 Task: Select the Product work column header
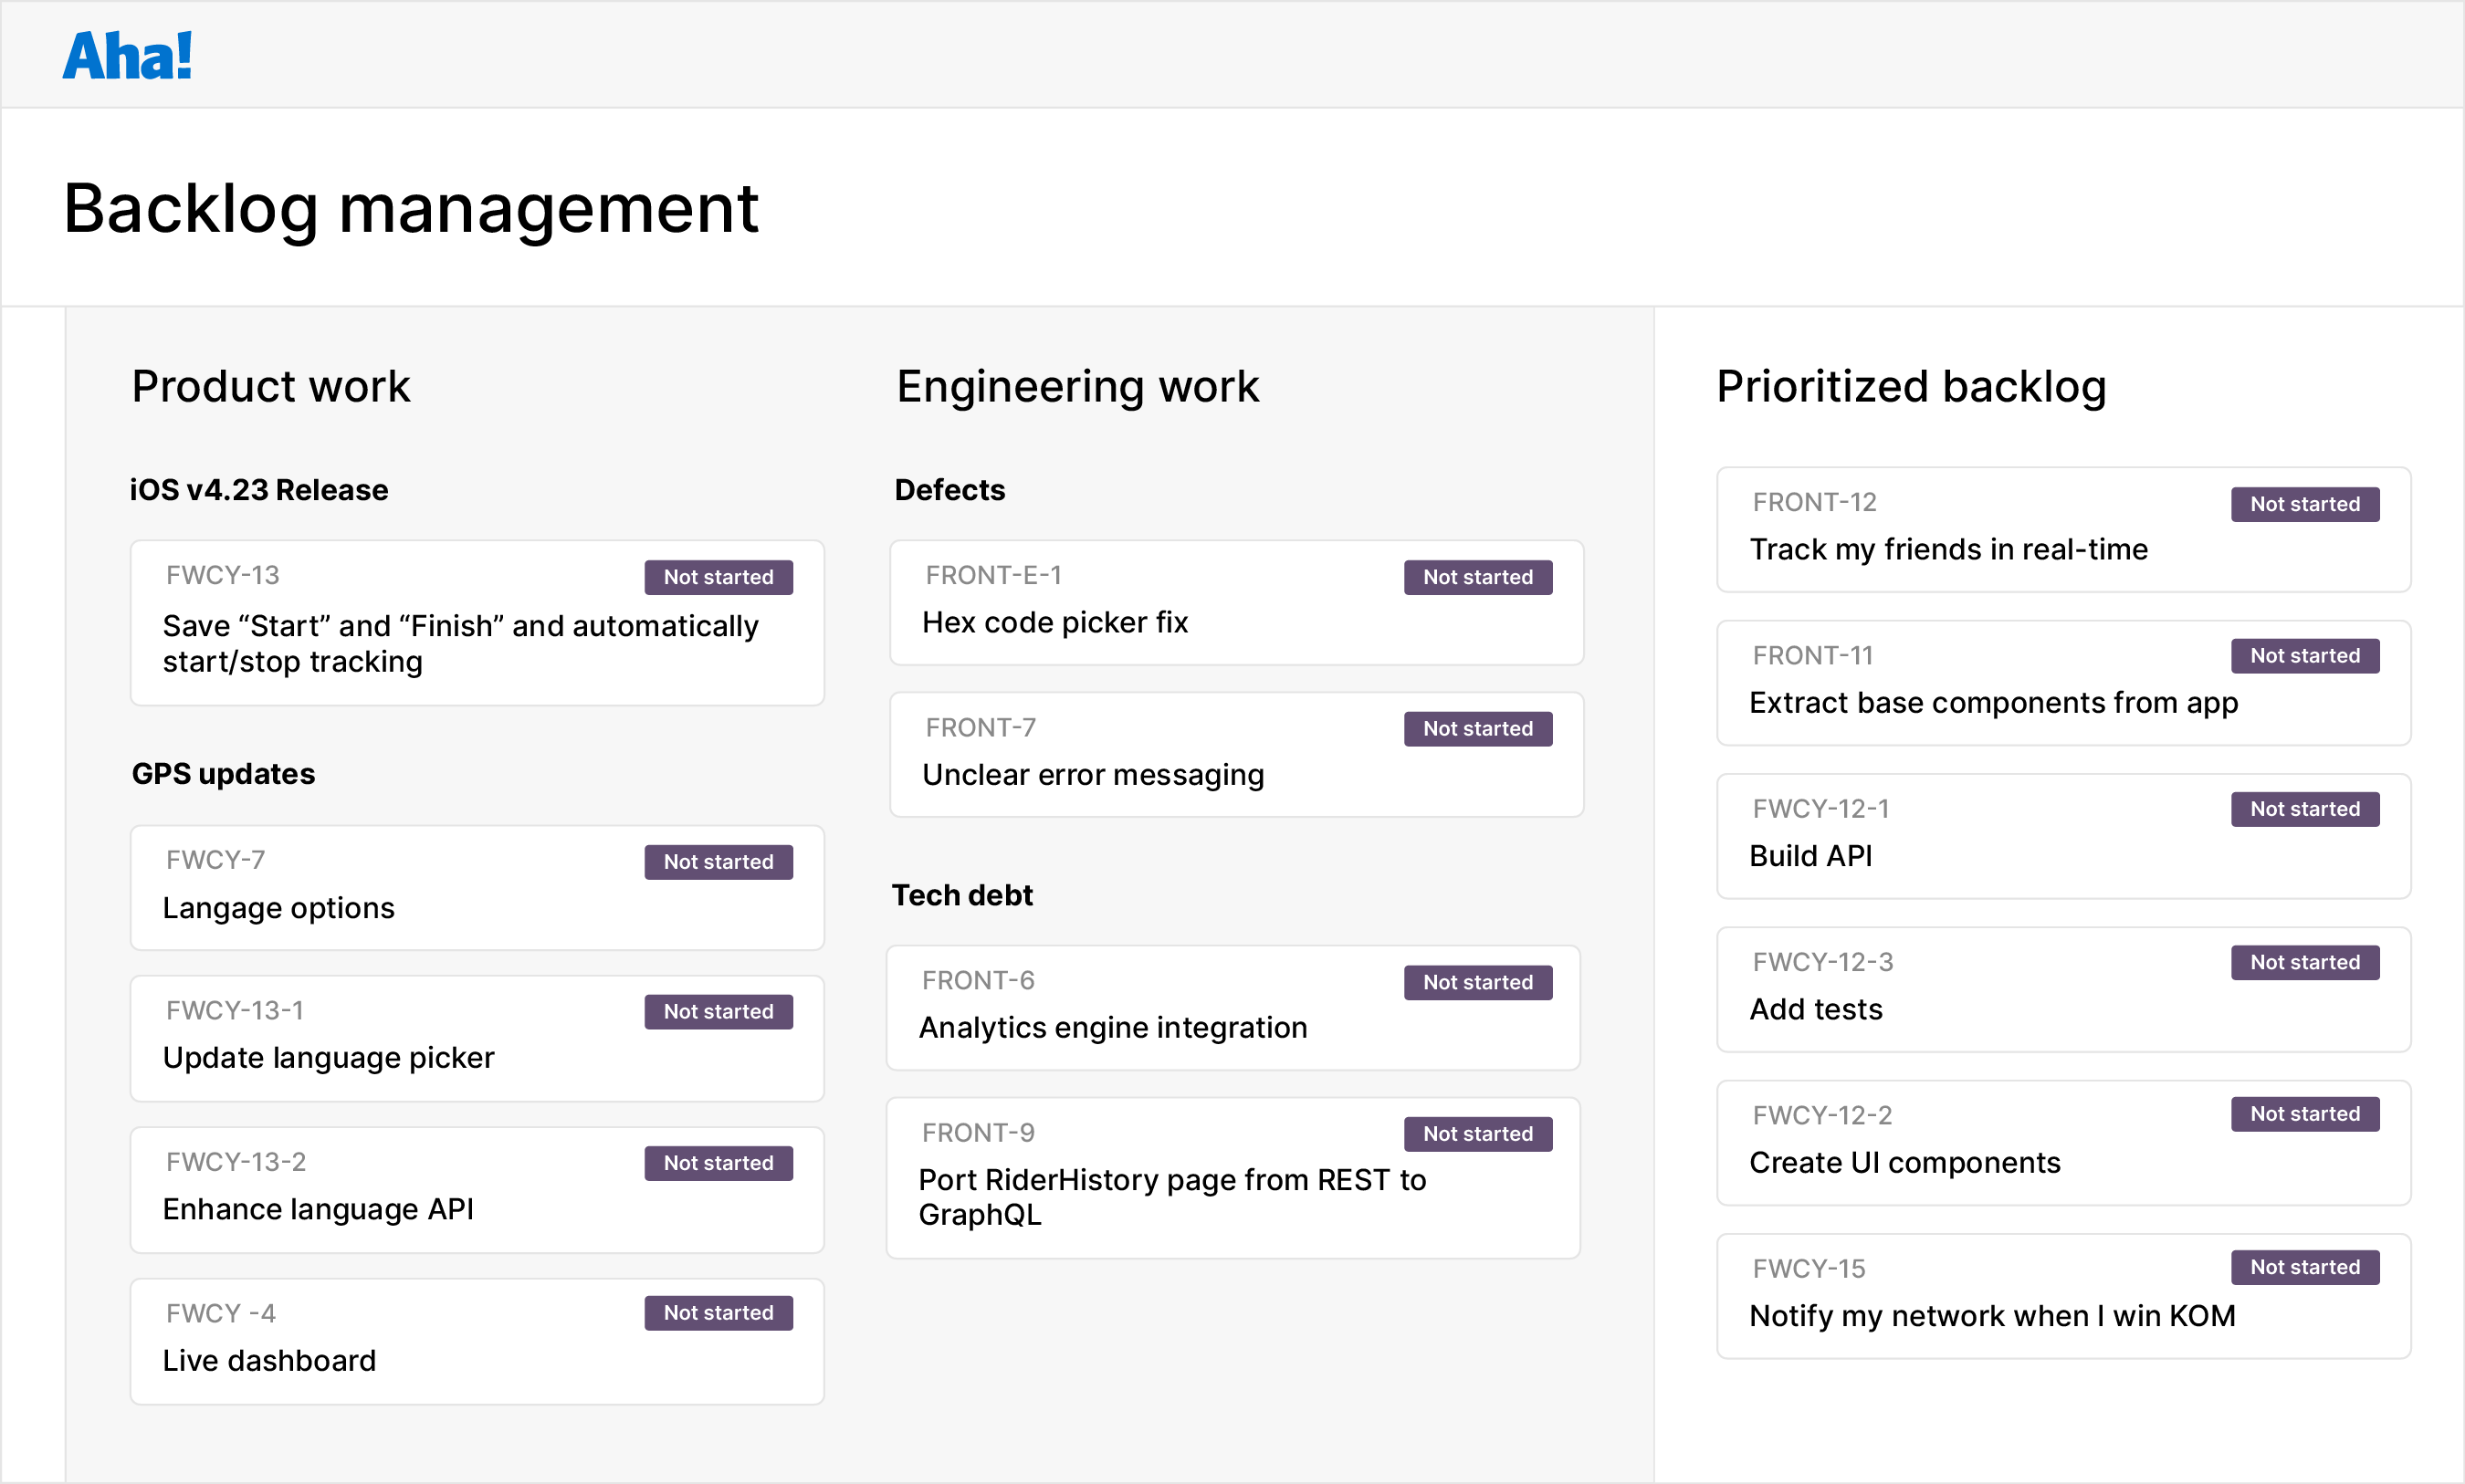pyautogui.click(x=271, y=386)
